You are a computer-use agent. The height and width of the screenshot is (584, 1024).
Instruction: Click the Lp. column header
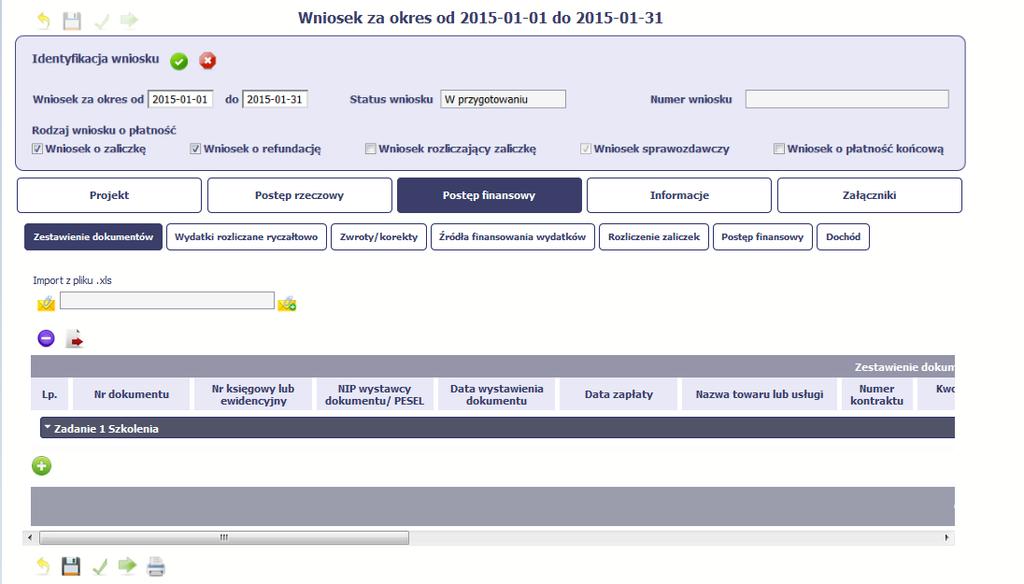pos(50,394)
